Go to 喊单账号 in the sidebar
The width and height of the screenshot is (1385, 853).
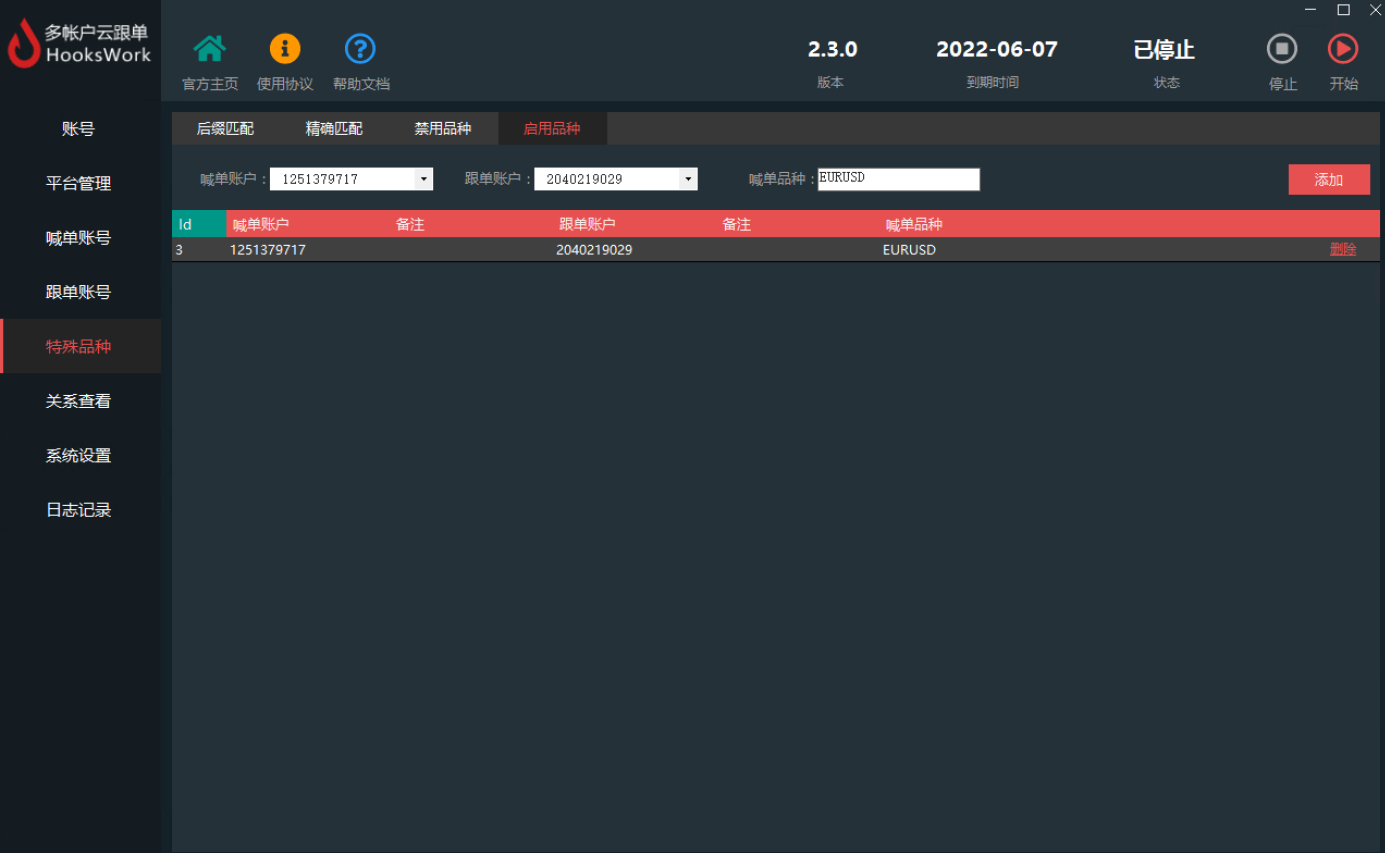point(78,238)
